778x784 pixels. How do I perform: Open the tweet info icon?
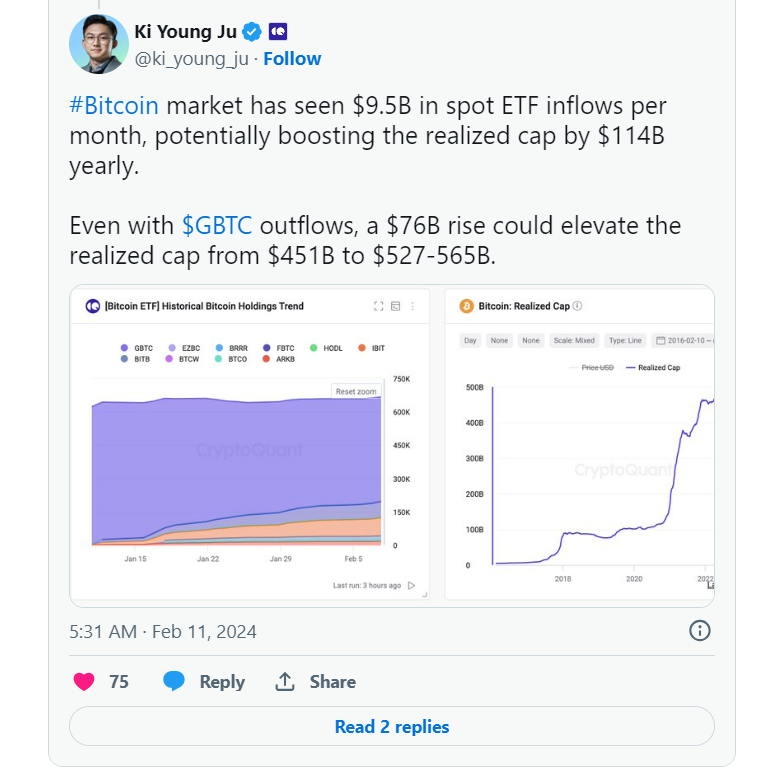click(700, 630)
